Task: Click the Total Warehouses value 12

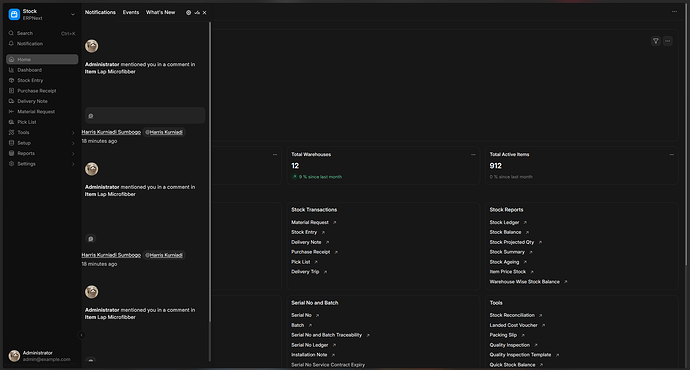Action: (295, 166)
